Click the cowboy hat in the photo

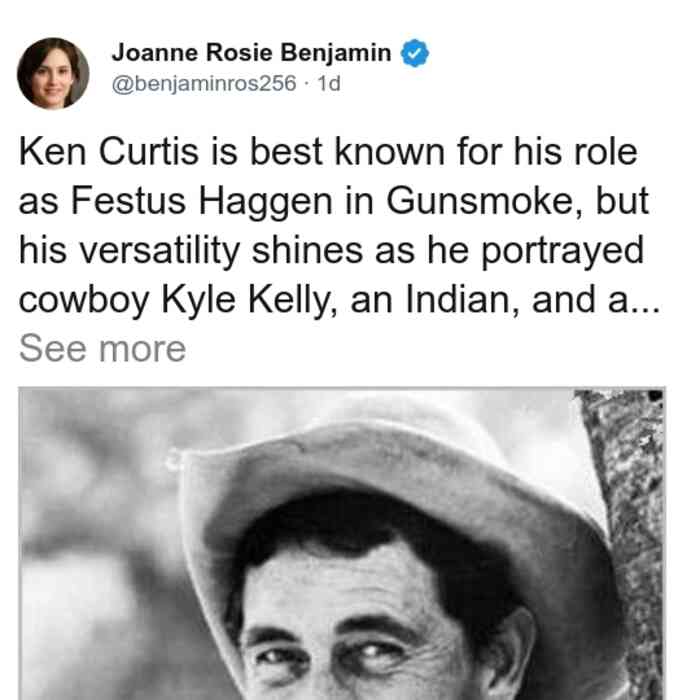point(393,491)
